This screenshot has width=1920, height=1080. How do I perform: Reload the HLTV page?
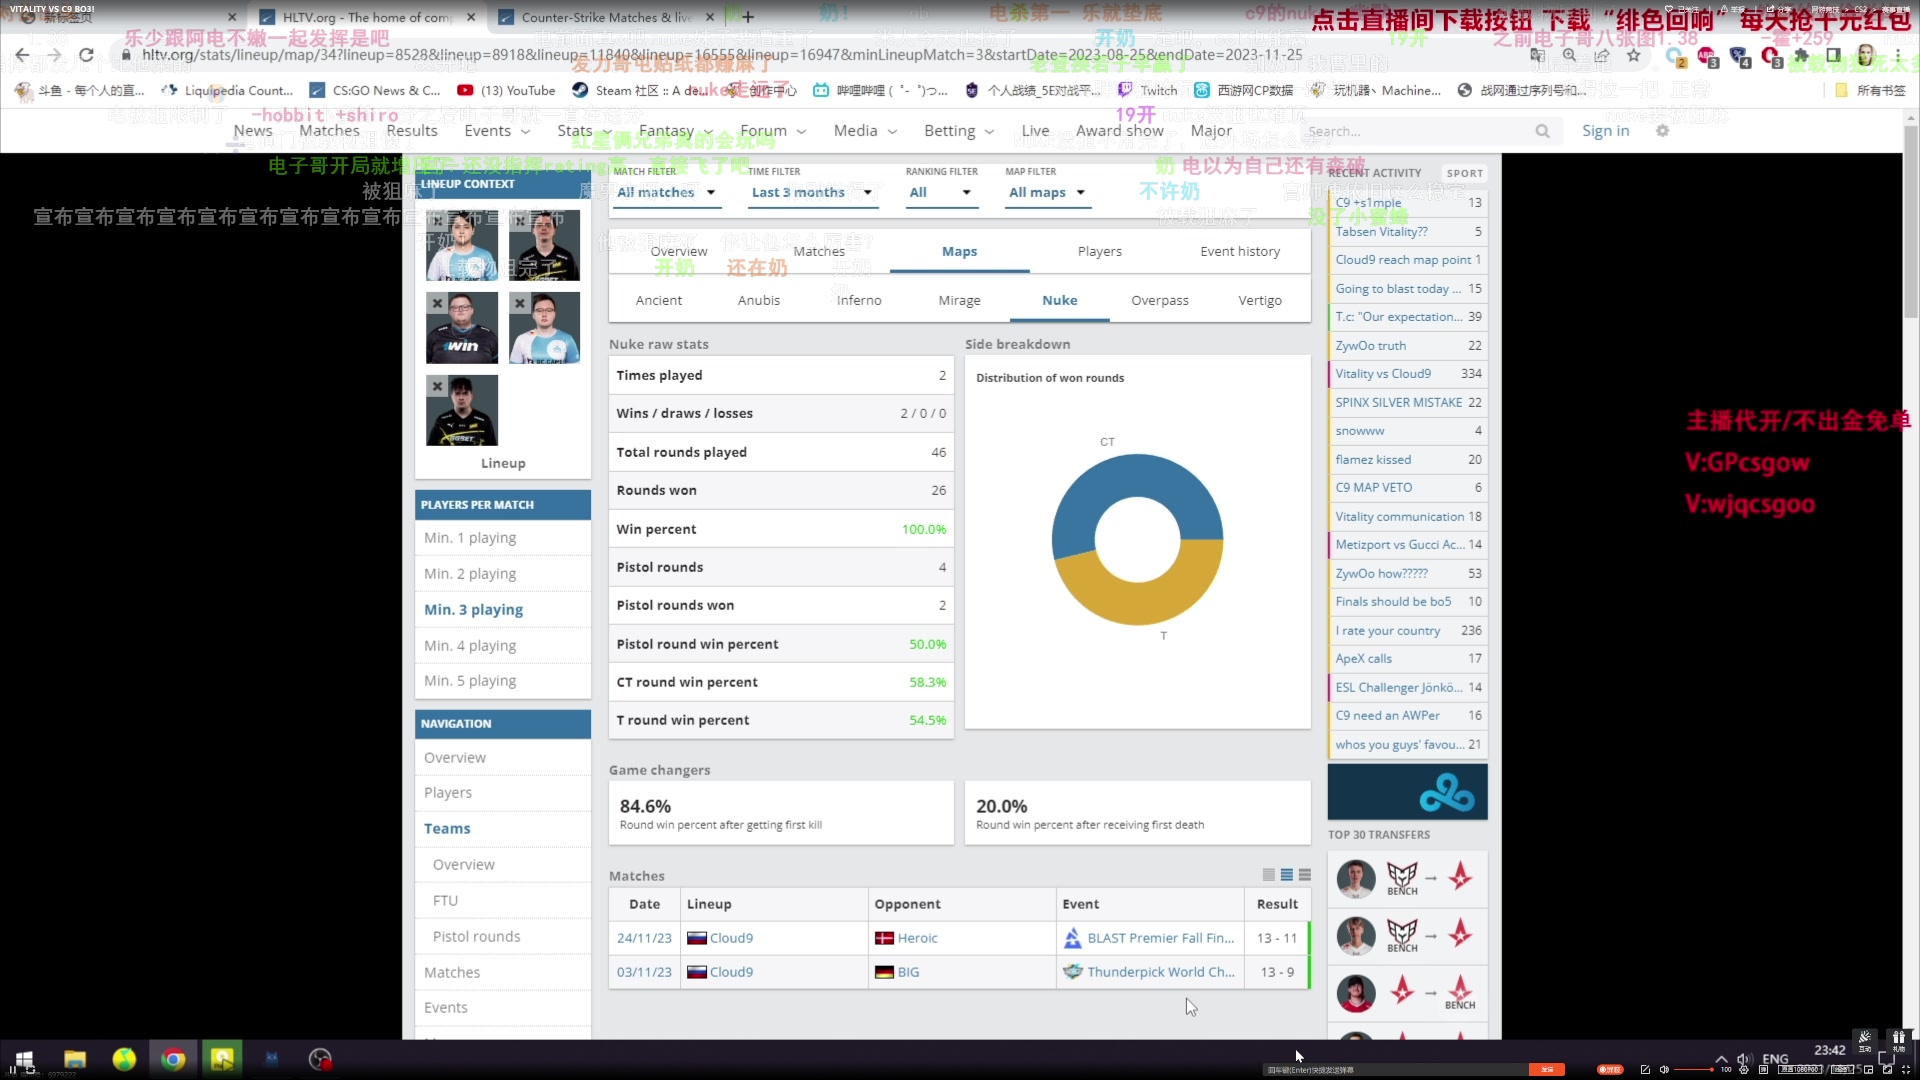[x=87, y=55]
